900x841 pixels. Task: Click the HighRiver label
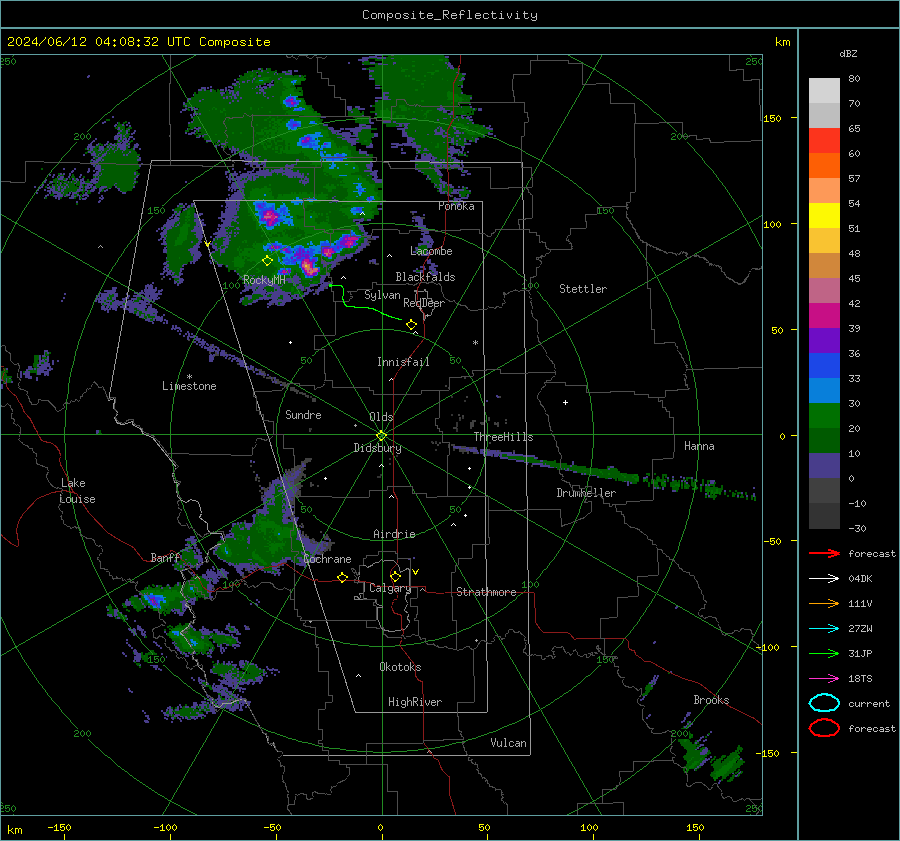tap(415, 702)
